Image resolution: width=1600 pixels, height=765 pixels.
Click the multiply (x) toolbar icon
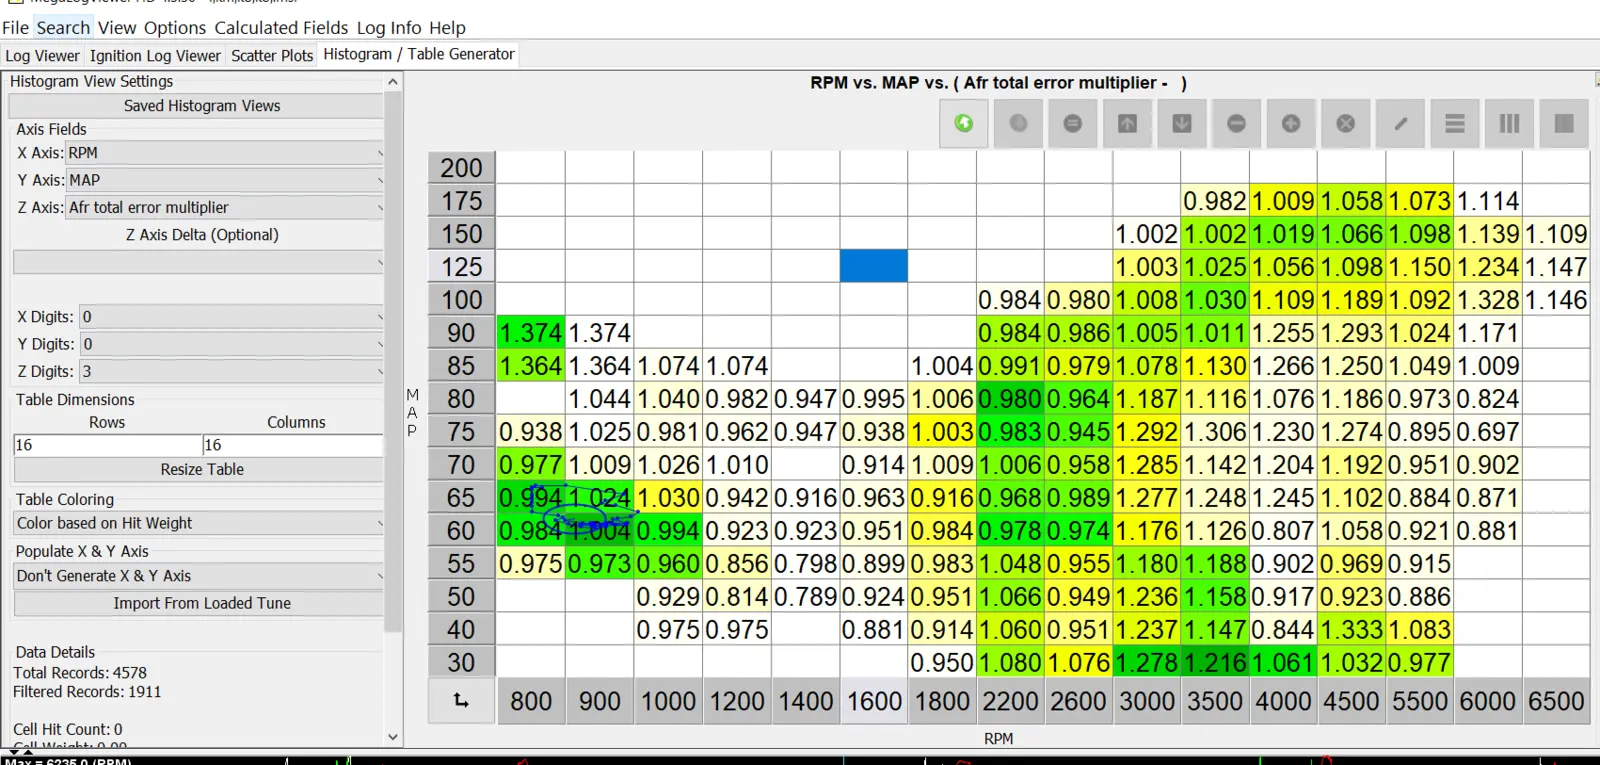click(1346, 123)
